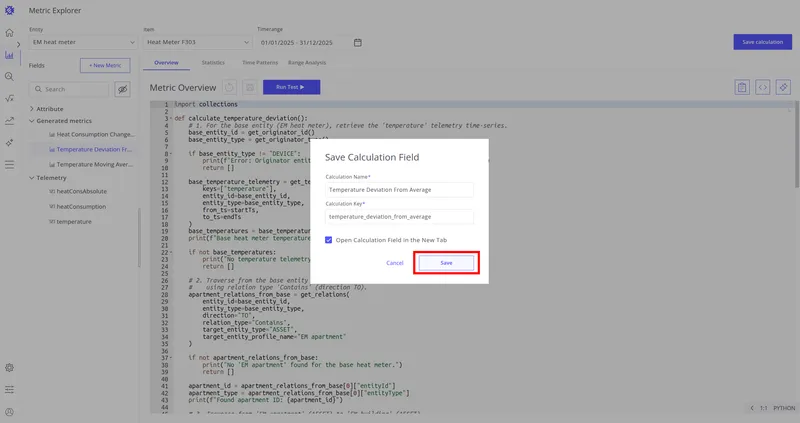Viewport: 800px width, 423px height.
Task: Open the trend line chart sidebar icon
Action: [9, 121]
